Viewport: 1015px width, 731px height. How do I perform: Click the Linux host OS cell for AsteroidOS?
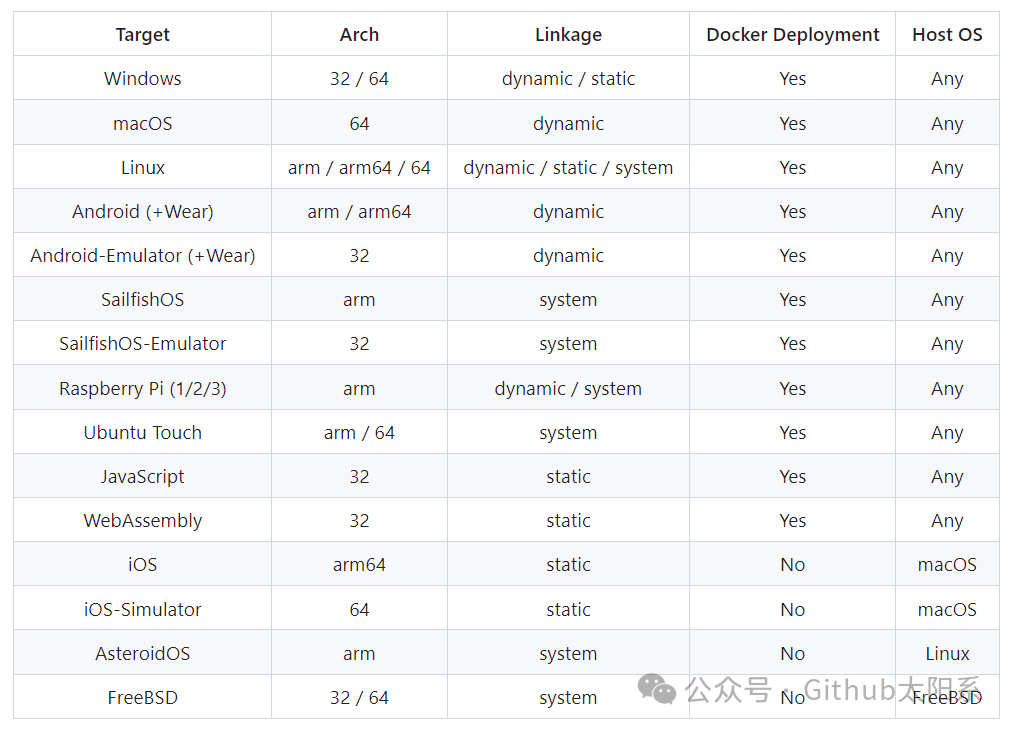[x=947, y=654]
